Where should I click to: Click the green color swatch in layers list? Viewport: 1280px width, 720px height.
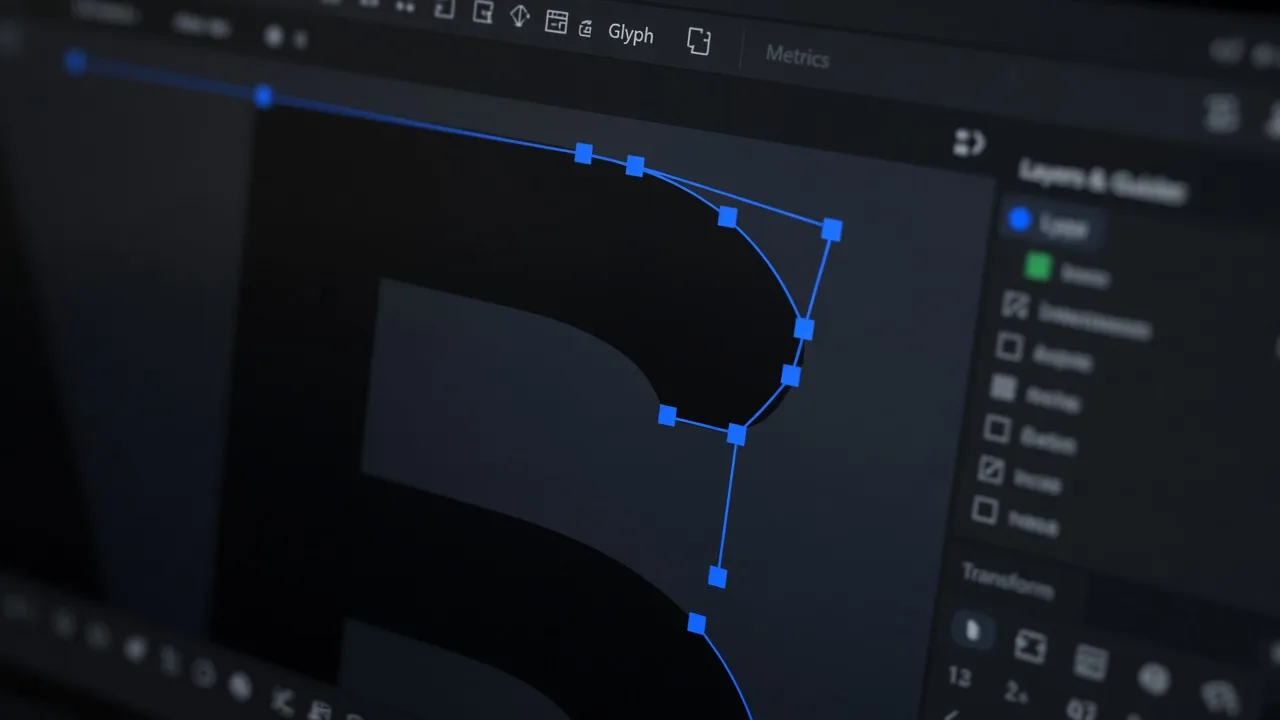click(1039, 266)
